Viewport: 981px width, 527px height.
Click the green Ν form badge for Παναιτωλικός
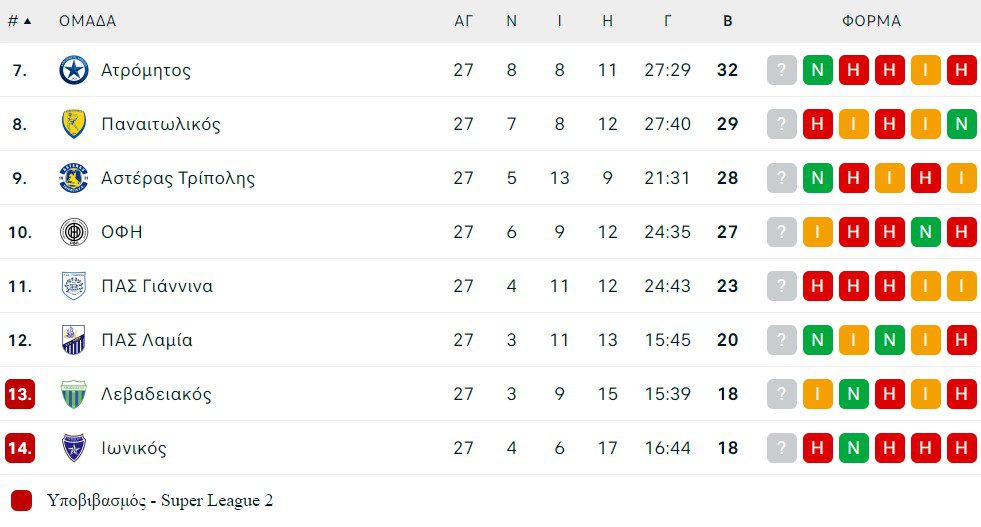962,124
